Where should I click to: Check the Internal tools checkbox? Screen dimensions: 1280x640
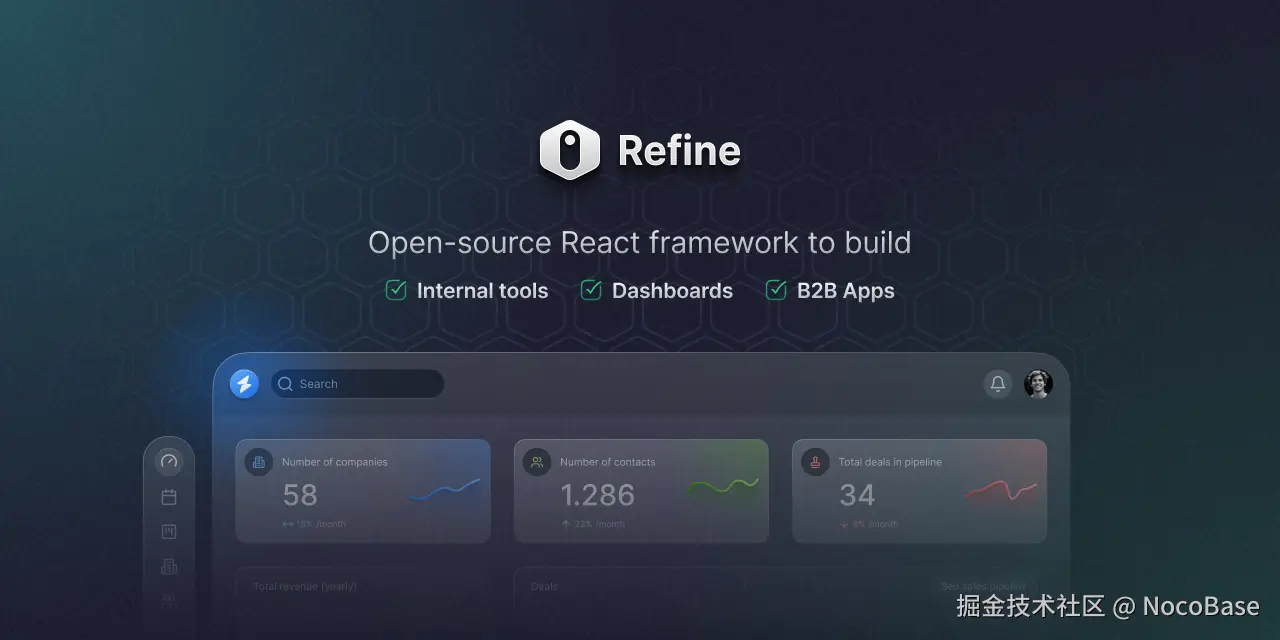[395, 290]
